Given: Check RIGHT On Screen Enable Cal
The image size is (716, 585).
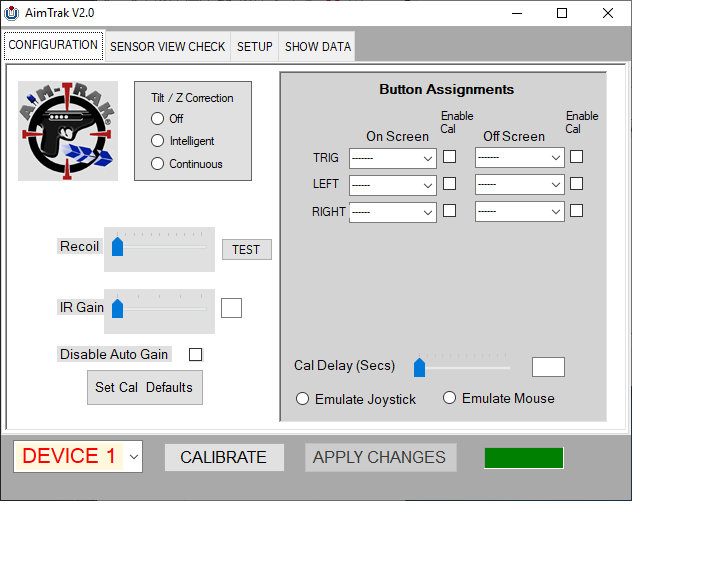Looking at the screenshot, I should pyautogui.click(x=450, y=211).
